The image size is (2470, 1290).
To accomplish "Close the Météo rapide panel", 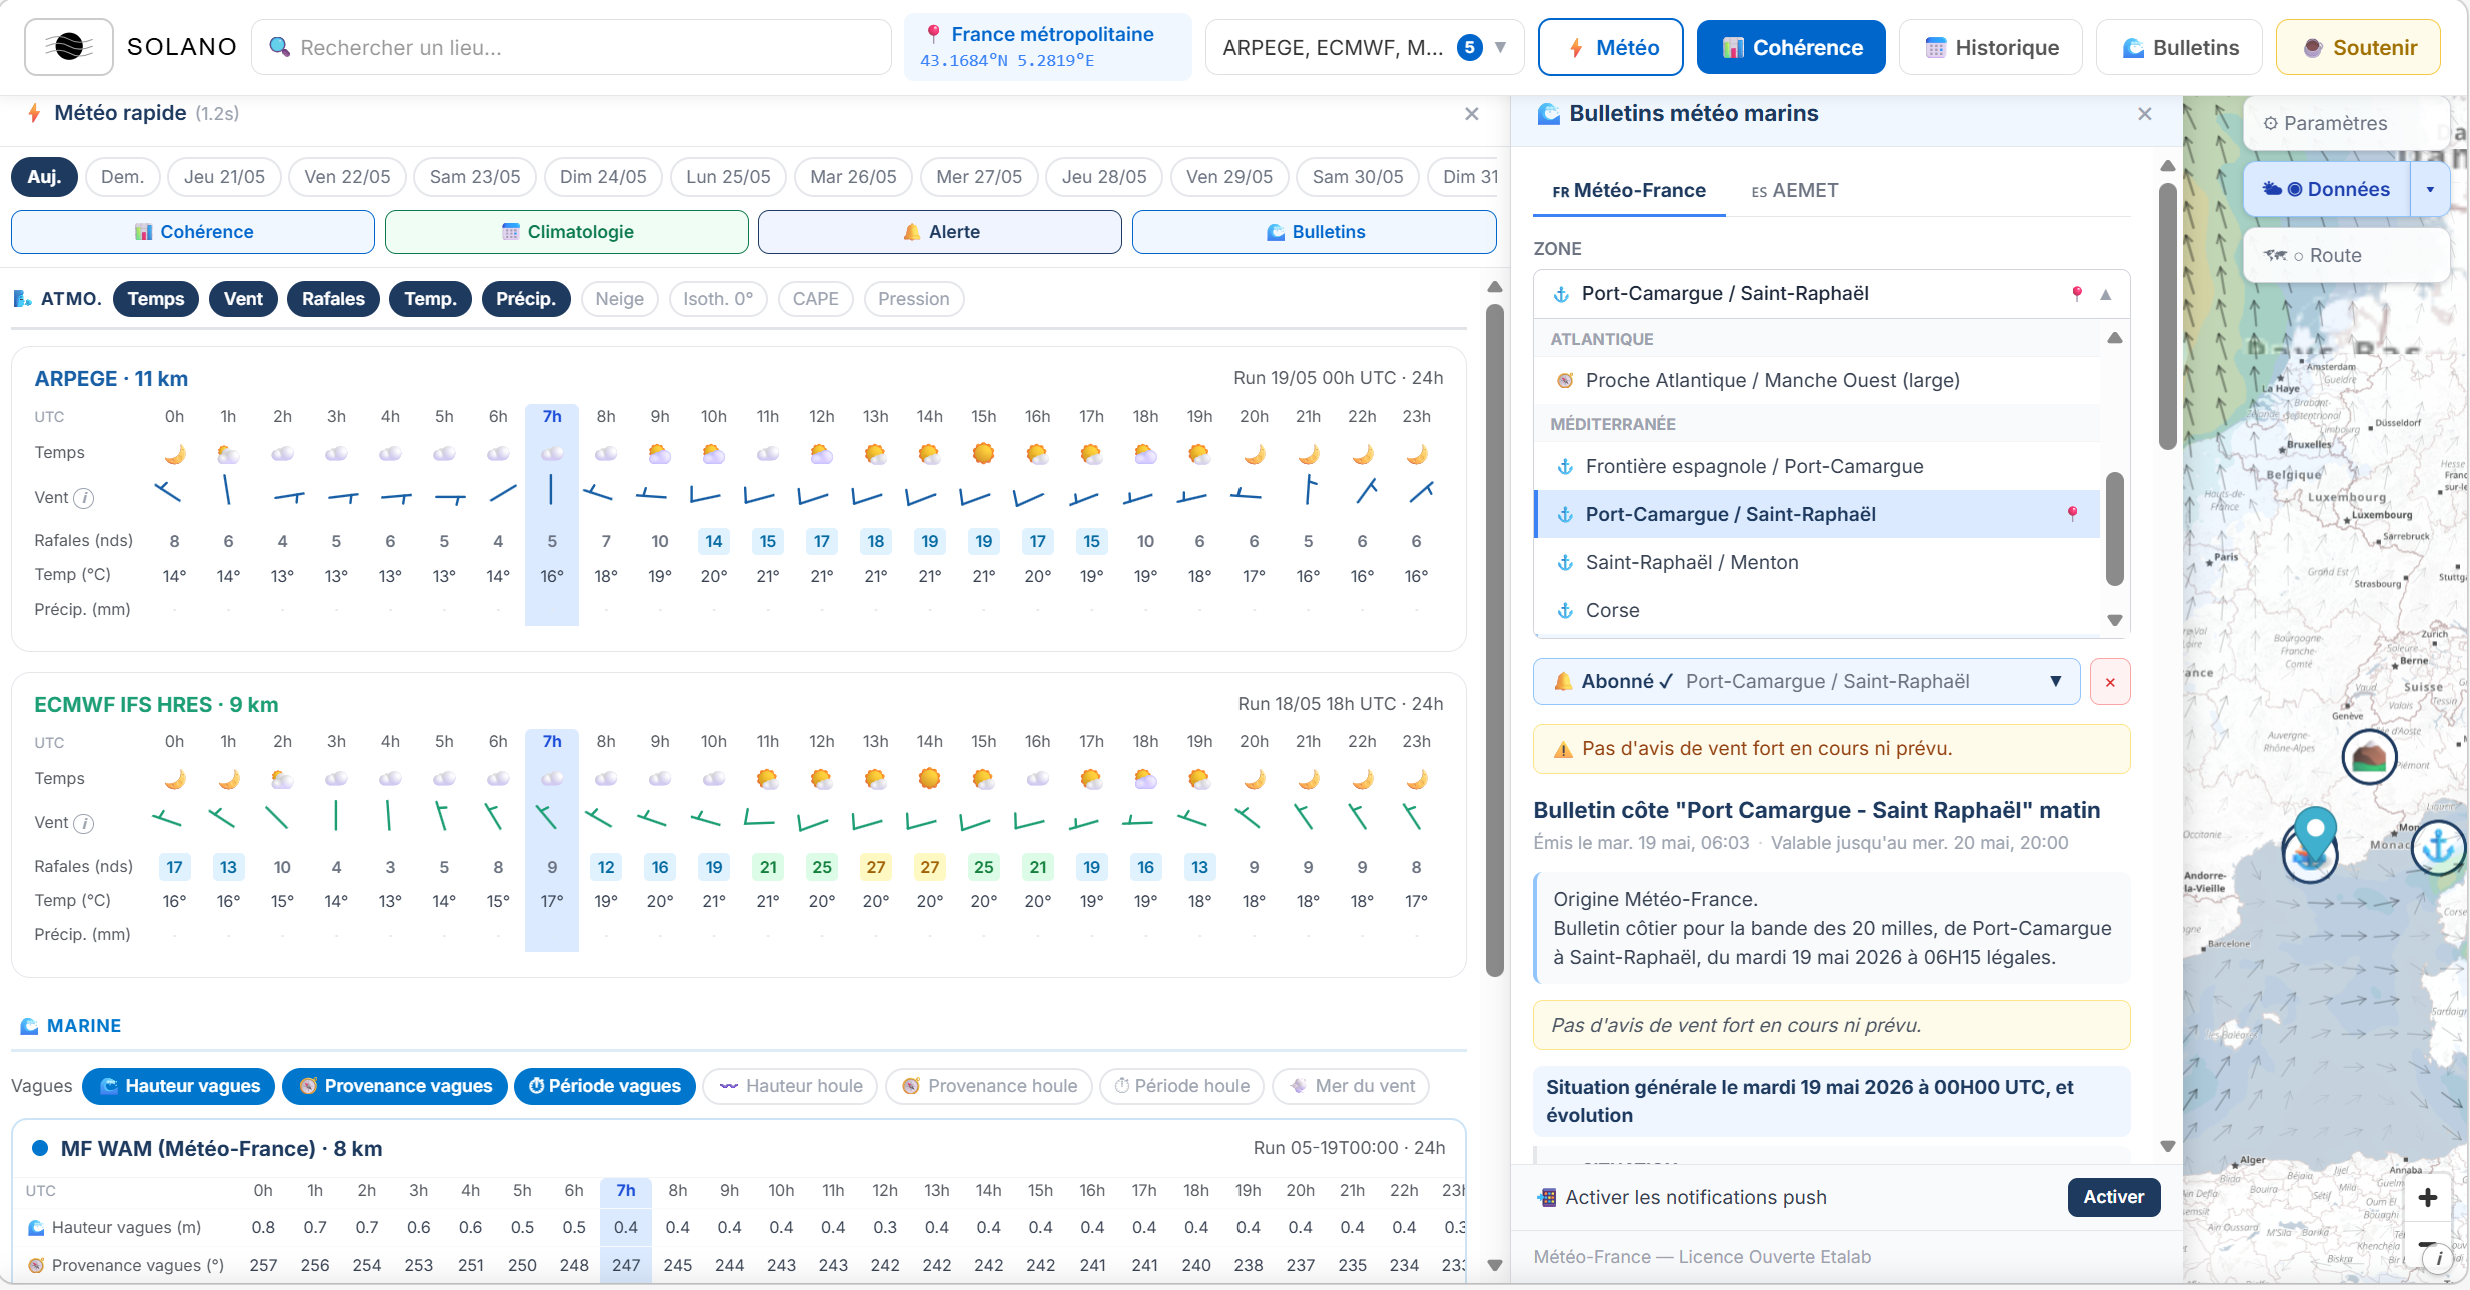I will [1472, 114].
